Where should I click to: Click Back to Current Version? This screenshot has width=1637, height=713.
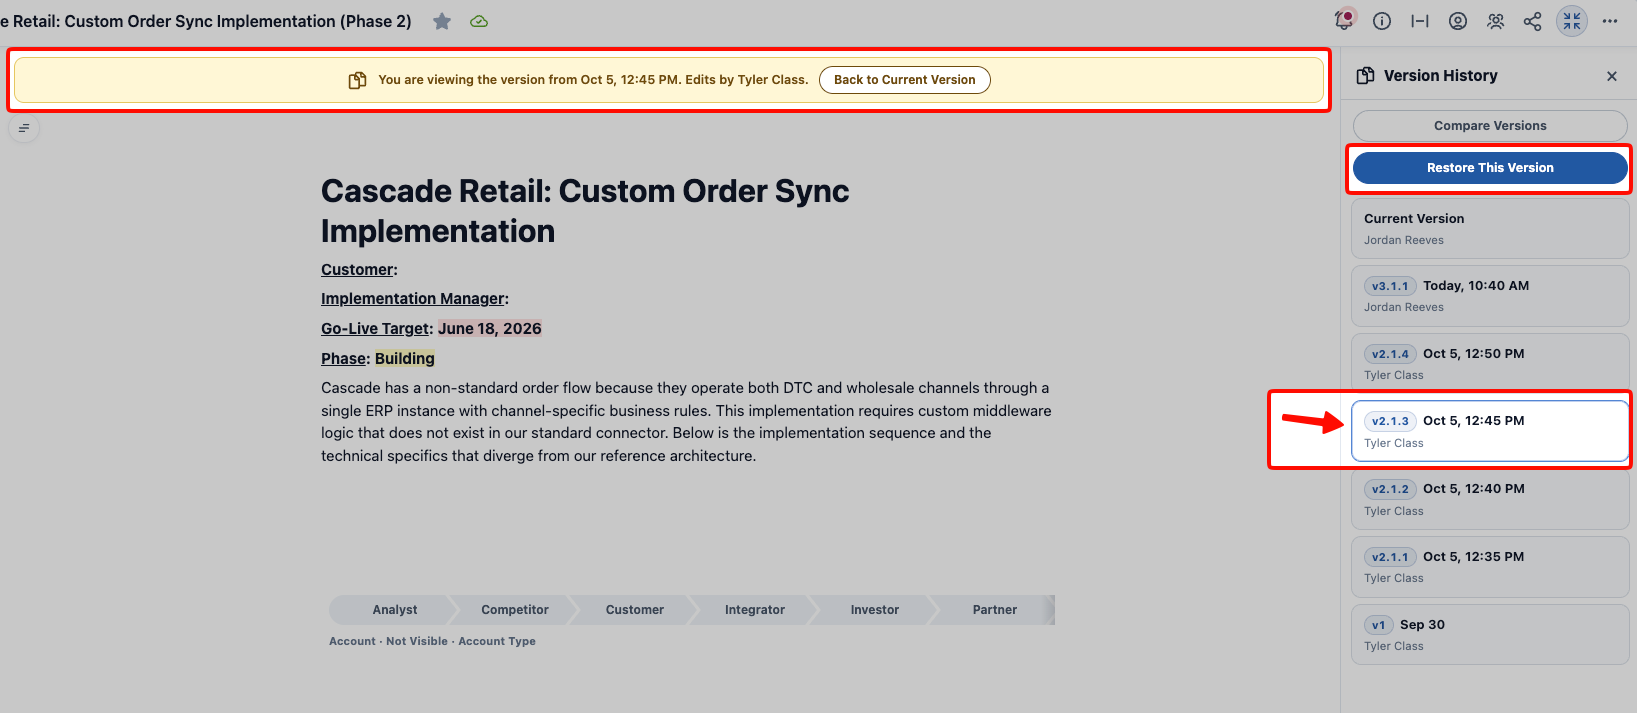click(905, 80)
